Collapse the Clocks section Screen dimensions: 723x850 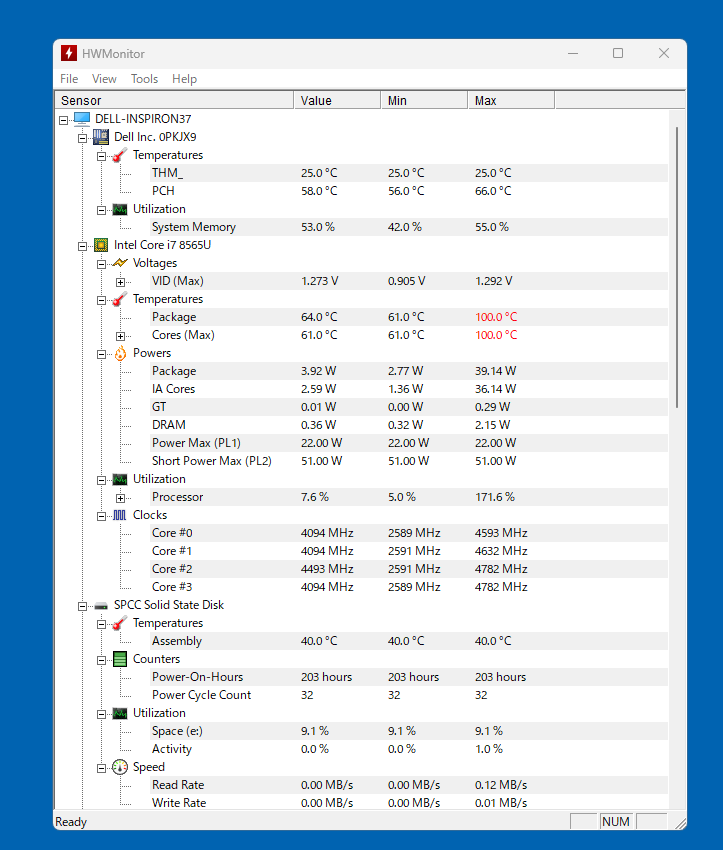coord(101,516)
